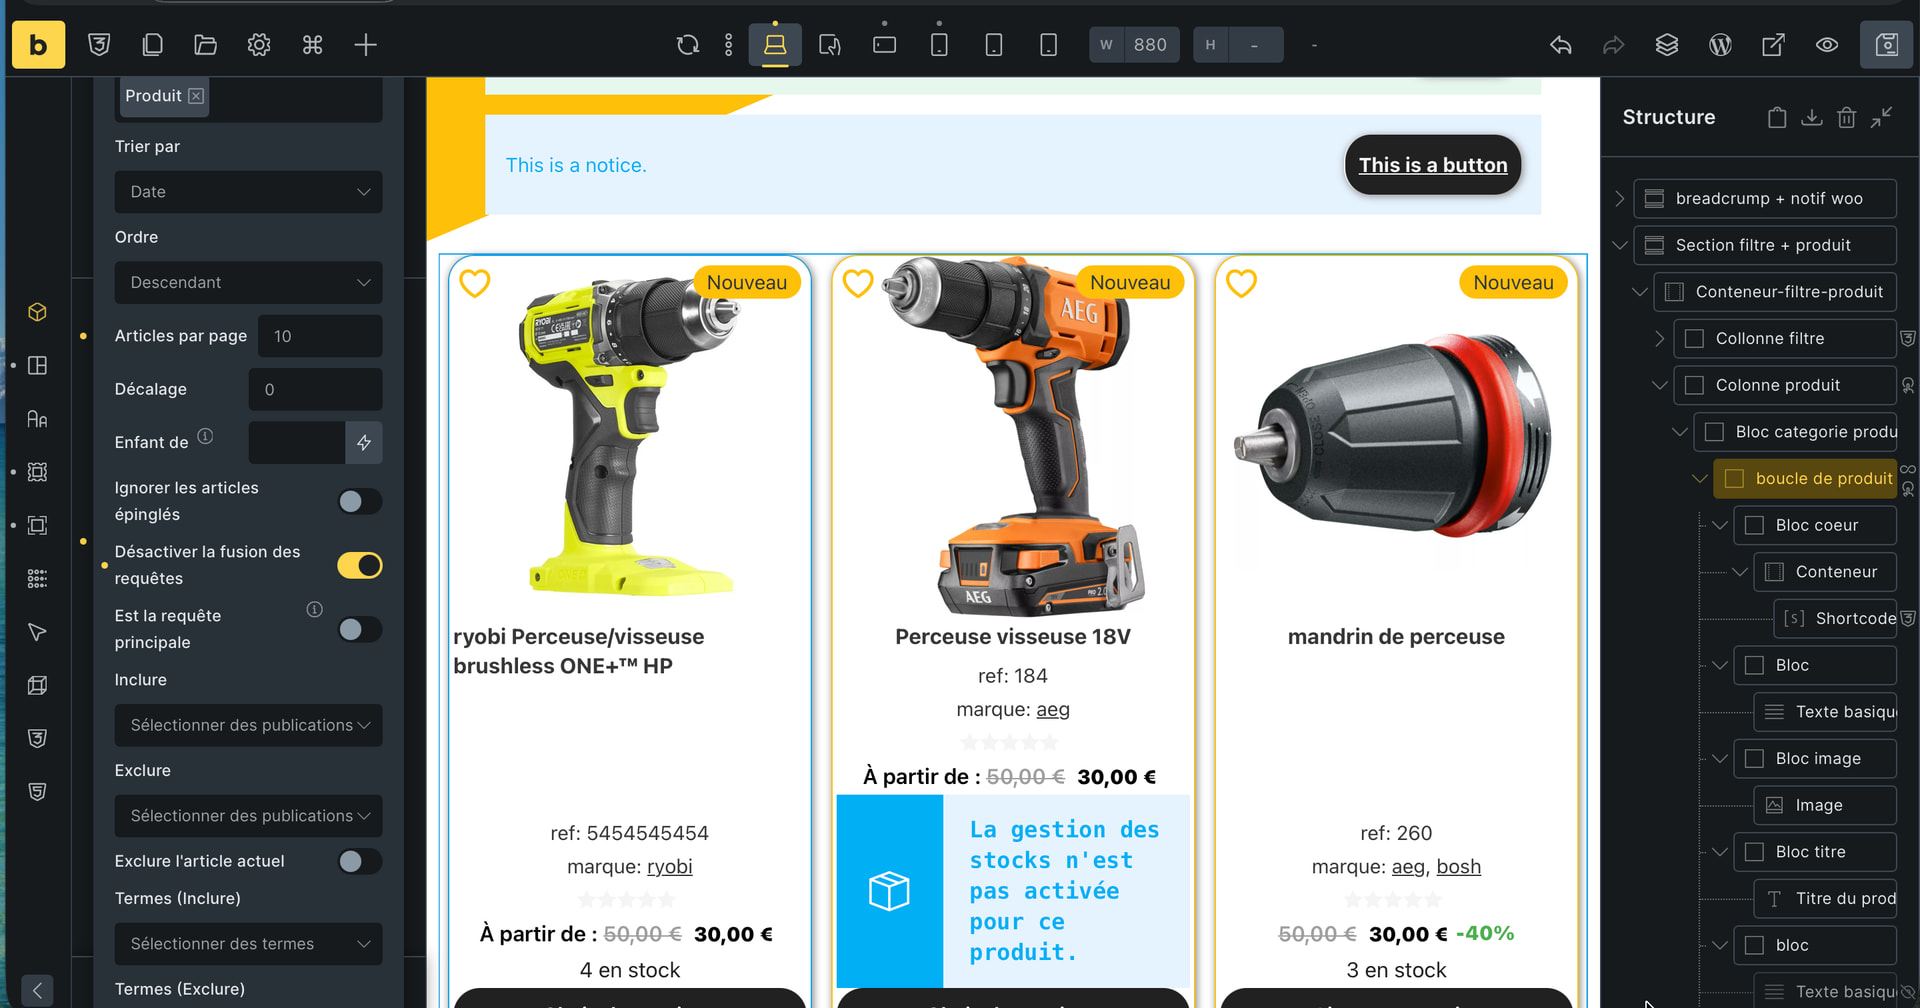Click the reload canvas icon
The width and height of the screenshot is (1920, 1008).
point(687,45)
